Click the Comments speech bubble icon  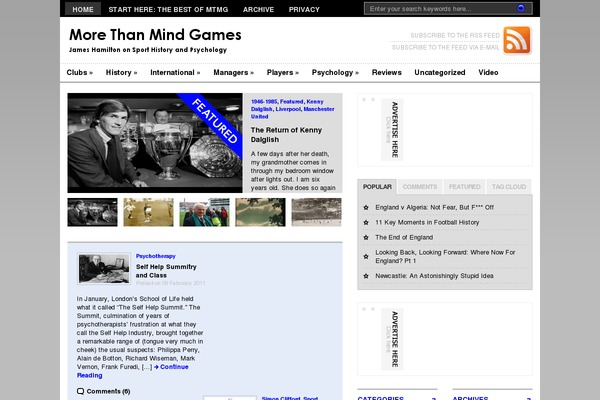tap(80, 391)
